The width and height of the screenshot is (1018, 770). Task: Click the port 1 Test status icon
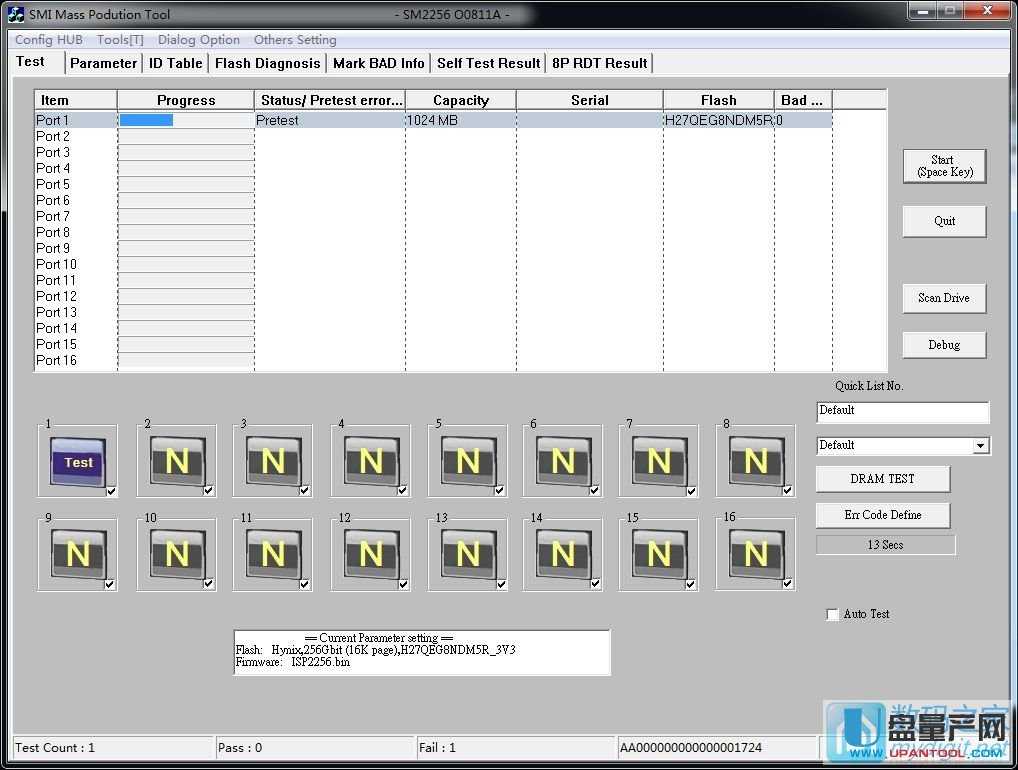click(77, 461)
